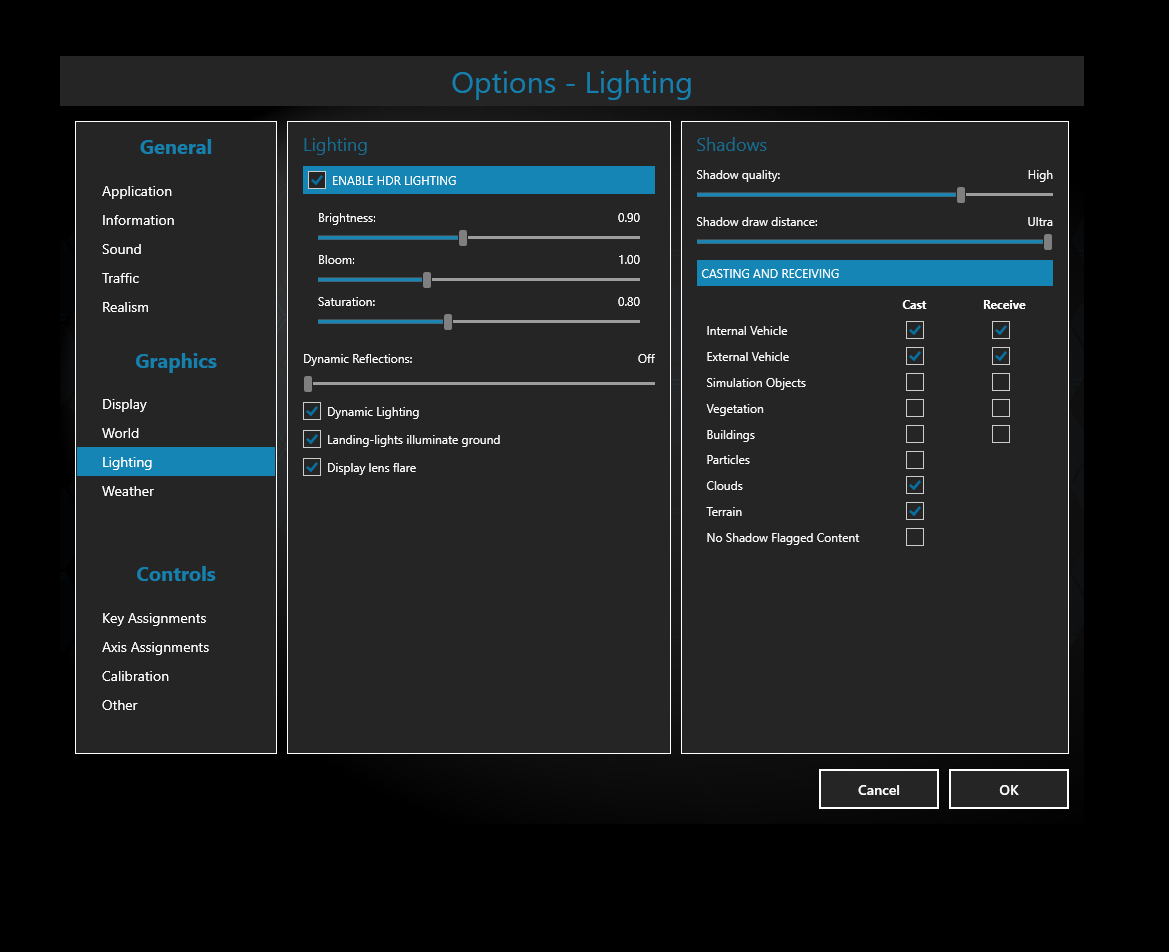This screenshot has width=1169, height=952.
Task: Enable Particles Cast shadows
Action: pos(915,460)
